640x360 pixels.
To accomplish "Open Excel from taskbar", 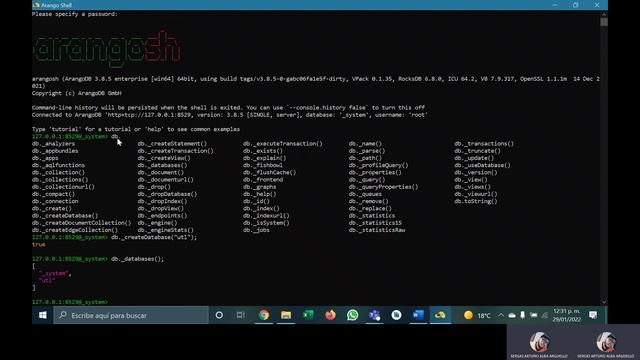I will tap(308, 315).
